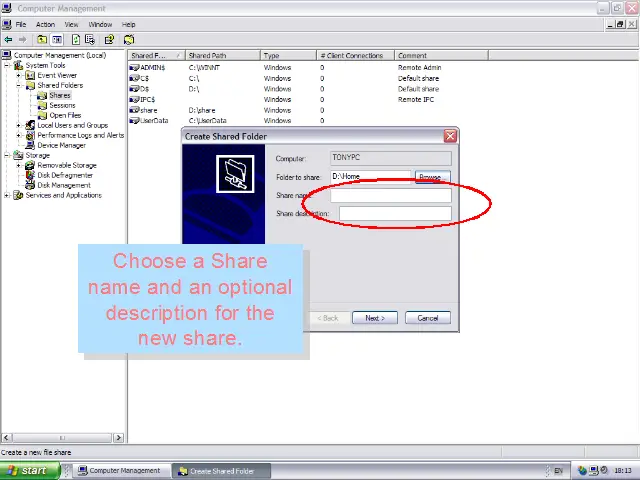This screenshot has width=640, height=480.
Task: Select Disk Defragmenter in the tree
Action: pos(64,175)
